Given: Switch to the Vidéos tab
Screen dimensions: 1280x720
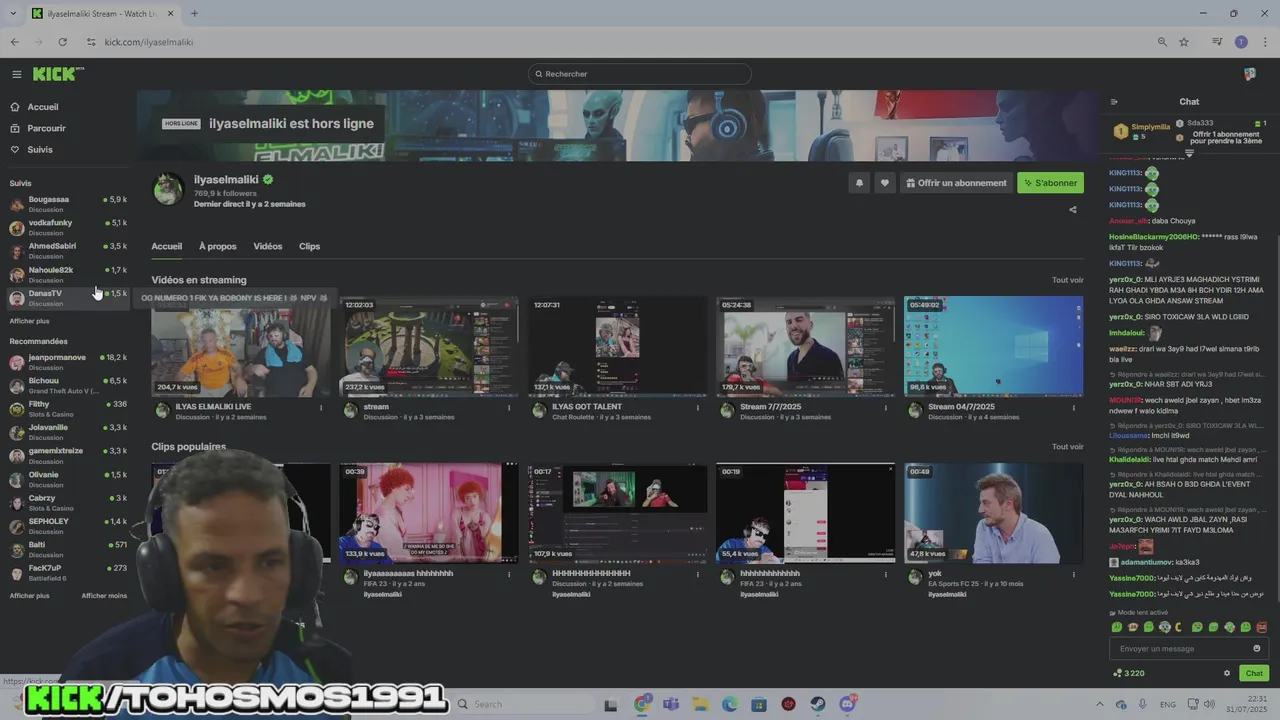Looking at the screenshot, I should (x=267, y=246).
